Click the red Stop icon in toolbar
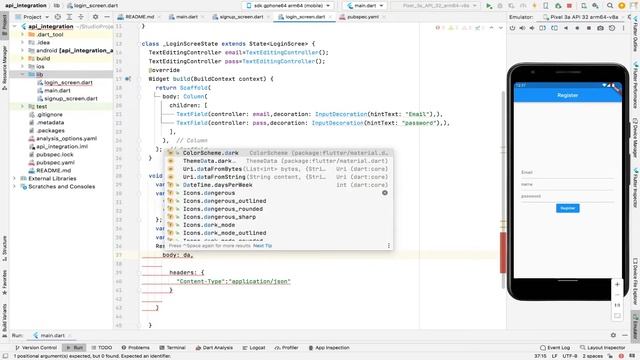Viewport: 640px width, 360px height. pyautogui.click(x=569, y=6)
